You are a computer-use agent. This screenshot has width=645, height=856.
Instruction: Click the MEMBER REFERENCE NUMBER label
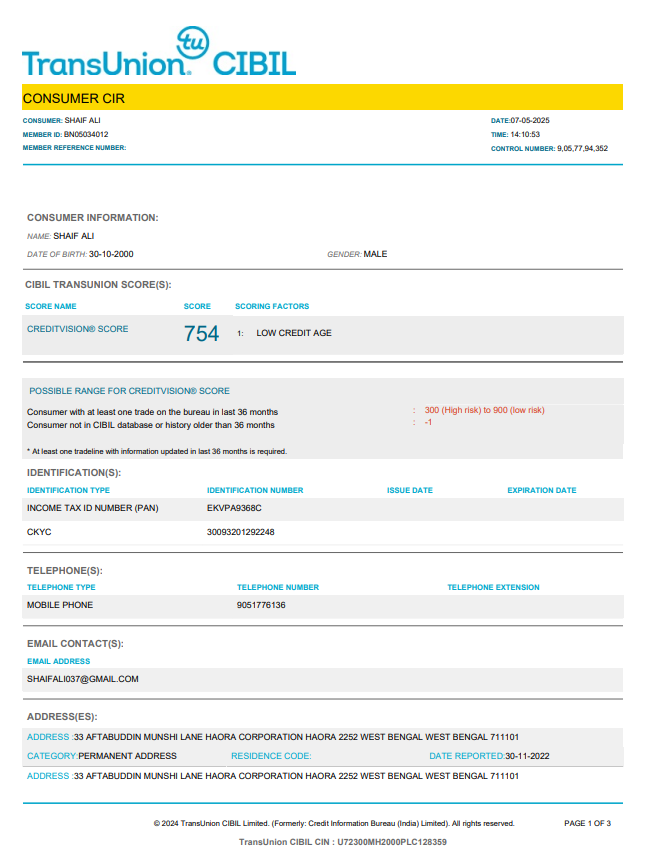coord(74,148)
